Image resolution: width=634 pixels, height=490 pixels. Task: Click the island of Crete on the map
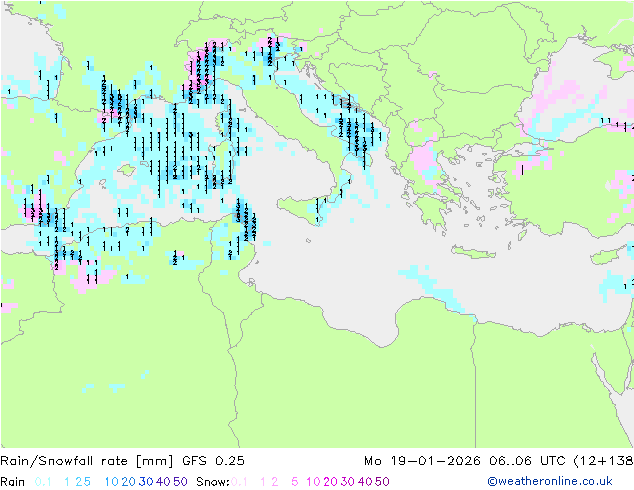tap(473, 252)
